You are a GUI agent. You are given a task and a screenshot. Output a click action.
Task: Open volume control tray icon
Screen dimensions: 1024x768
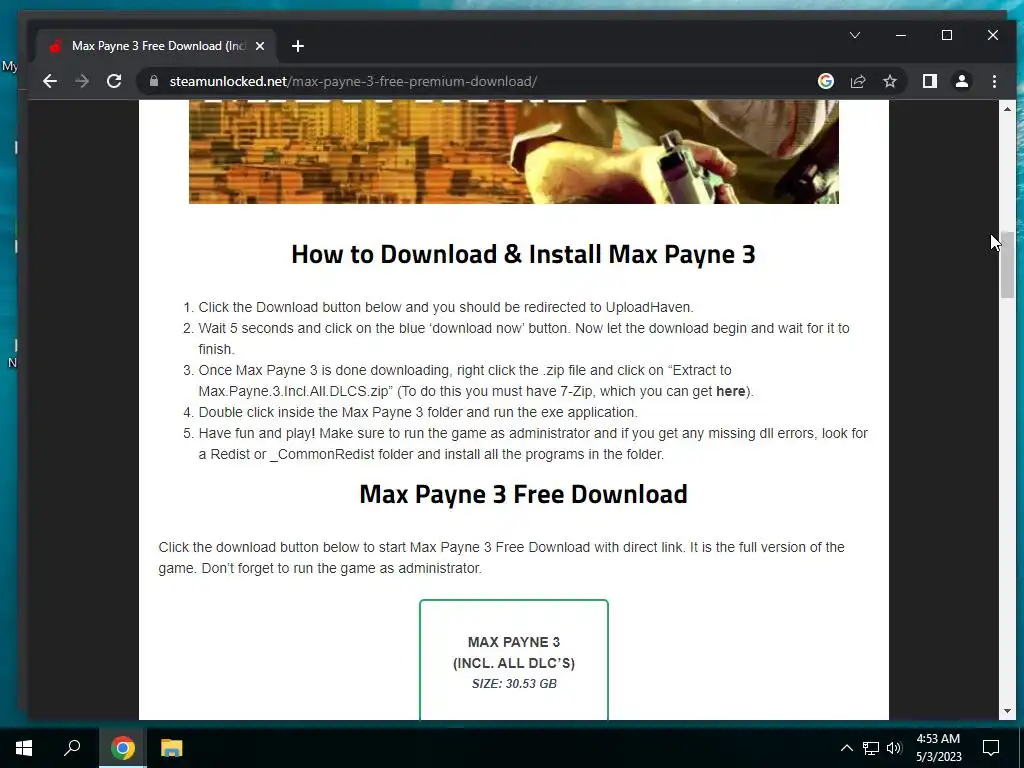[x=894, y=748]
